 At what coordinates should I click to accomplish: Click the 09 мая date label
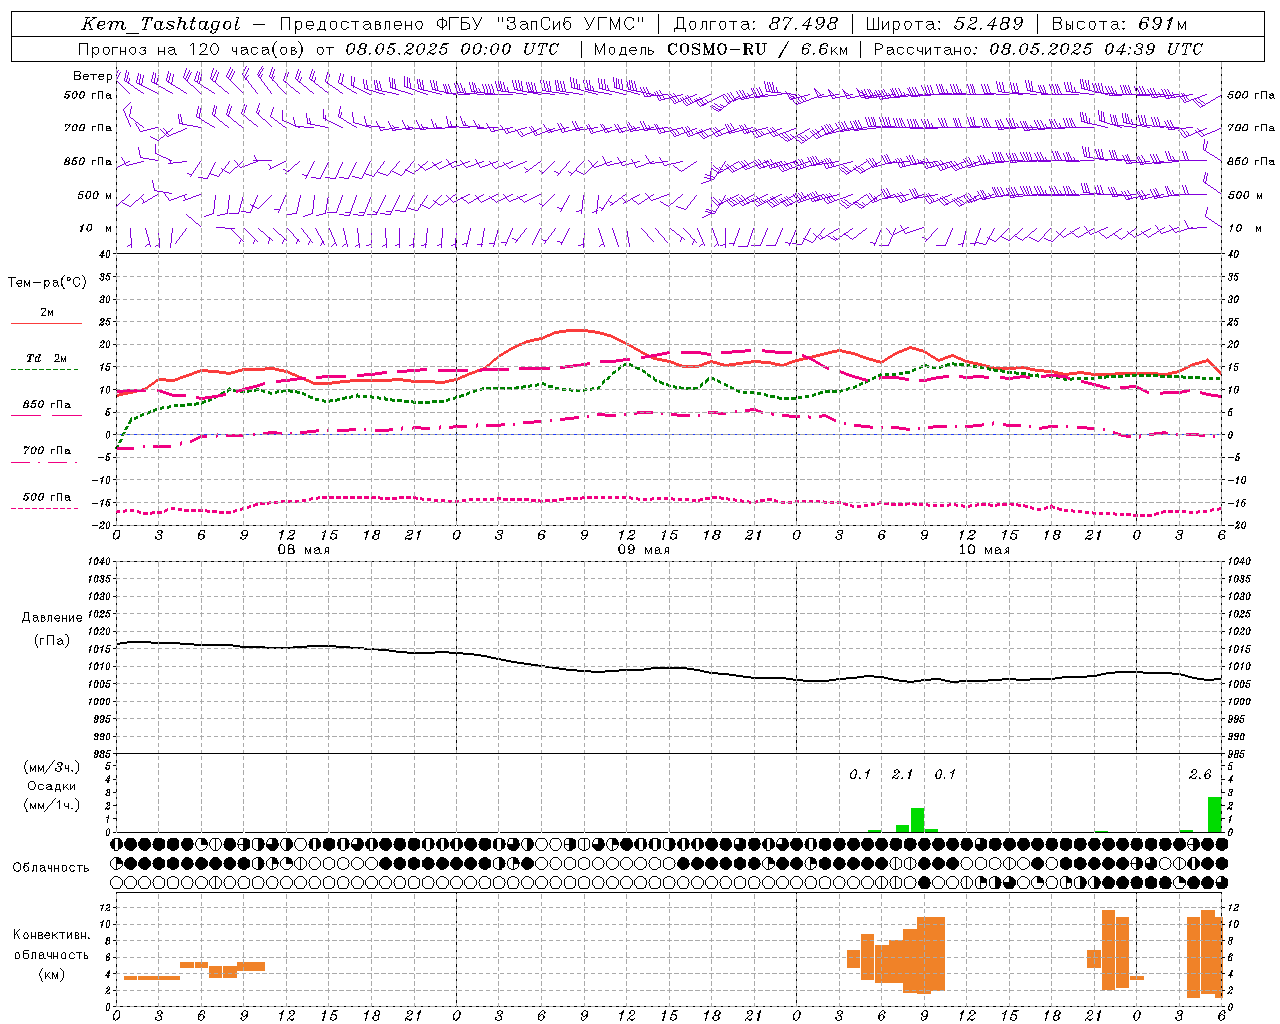pos(644,550)
